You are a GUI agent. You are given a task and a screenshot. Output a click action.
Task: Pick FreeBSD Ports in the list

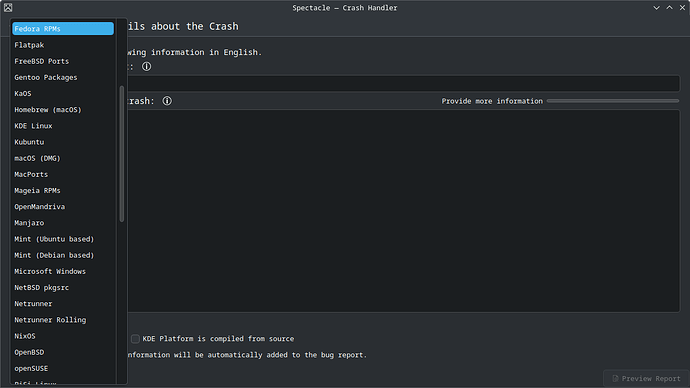coord(63,61)
